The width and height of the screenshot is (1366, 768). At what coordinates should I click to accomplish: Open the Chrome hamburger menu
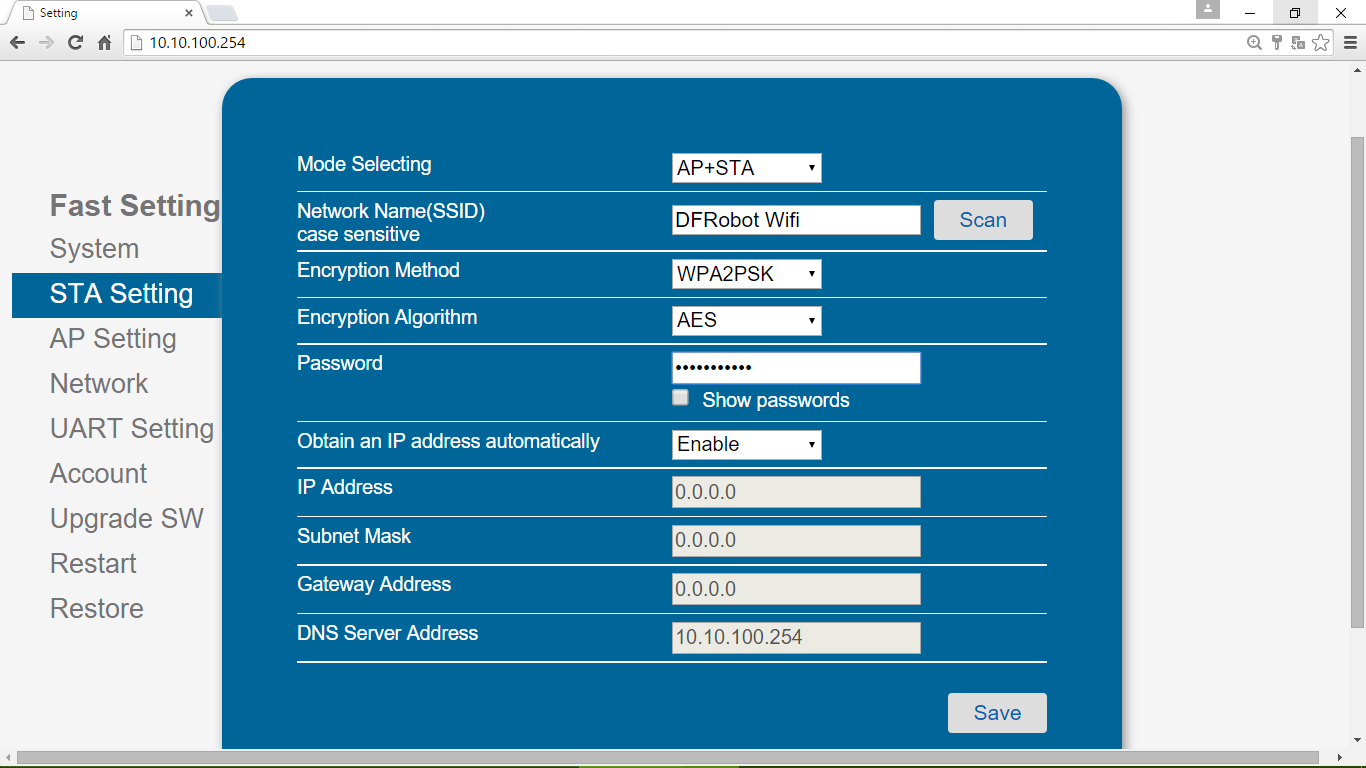point(1350,43)
